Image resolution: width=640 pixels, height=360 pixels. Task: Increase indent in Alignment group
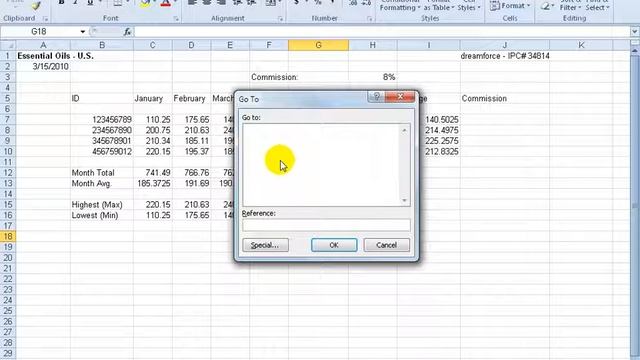251,3
